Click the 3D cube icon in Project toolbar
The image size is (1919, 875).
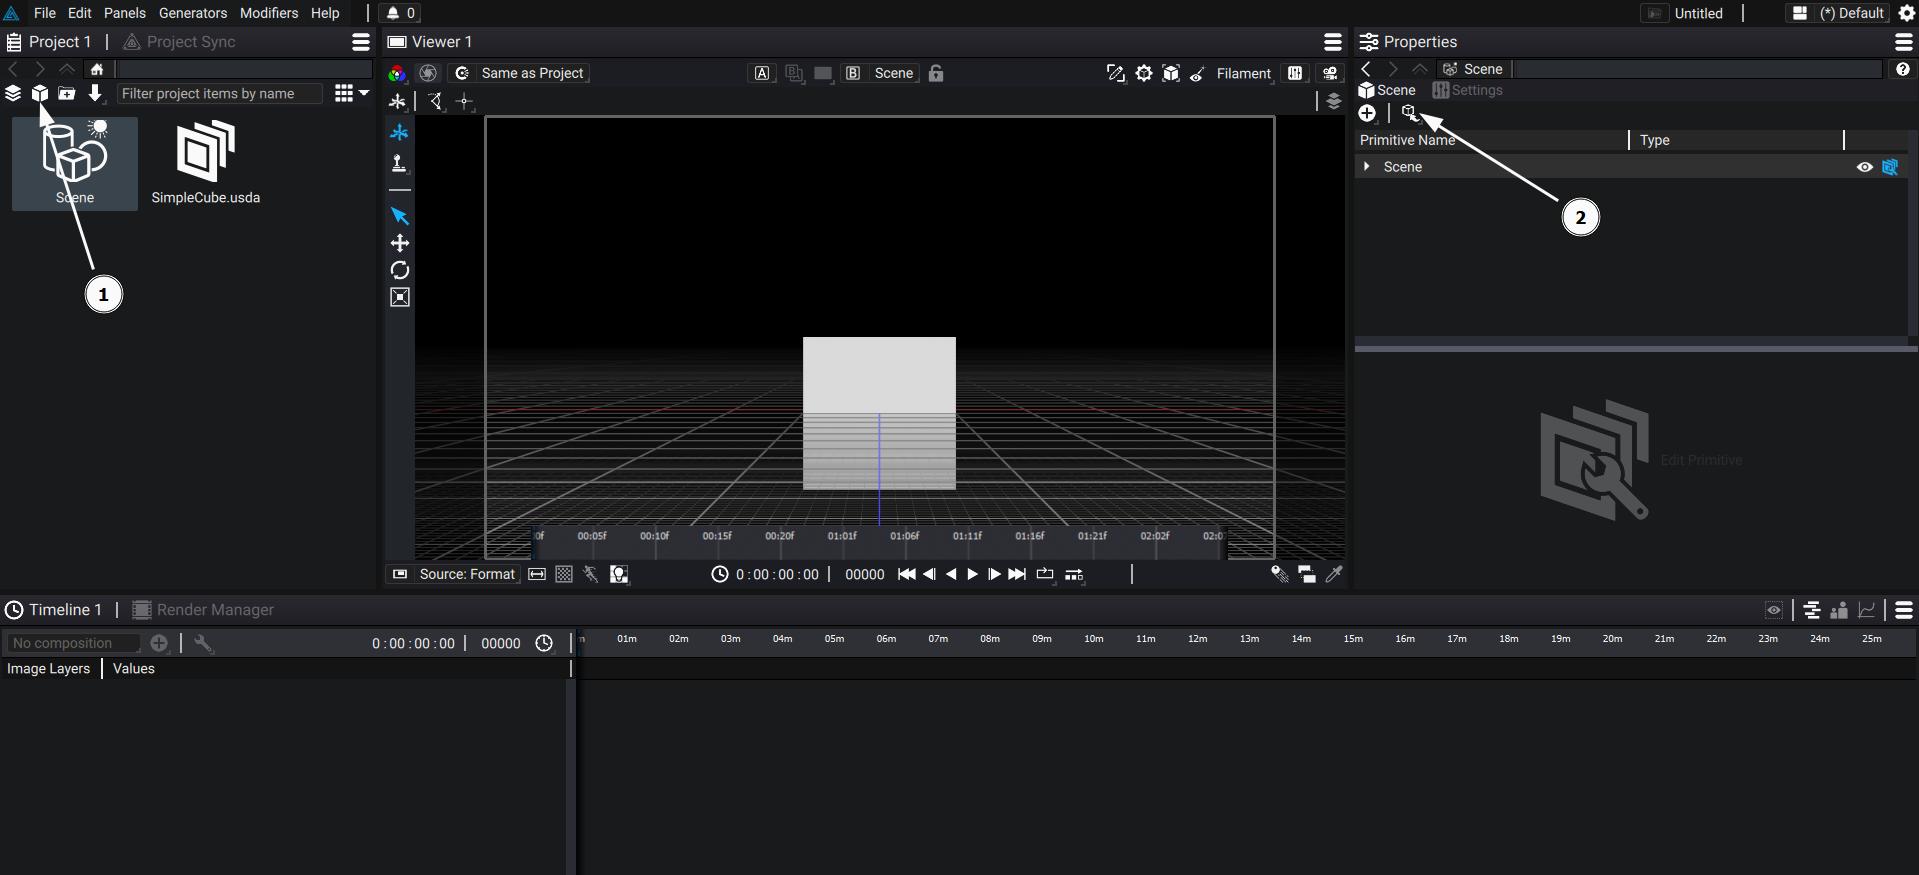[40, 93]
